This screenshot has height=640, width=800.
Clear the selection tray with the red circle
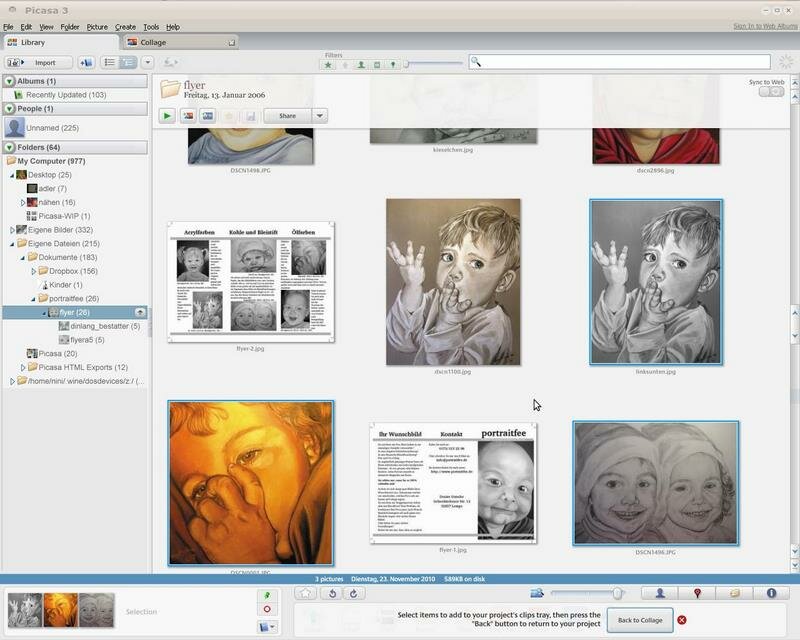267,609
